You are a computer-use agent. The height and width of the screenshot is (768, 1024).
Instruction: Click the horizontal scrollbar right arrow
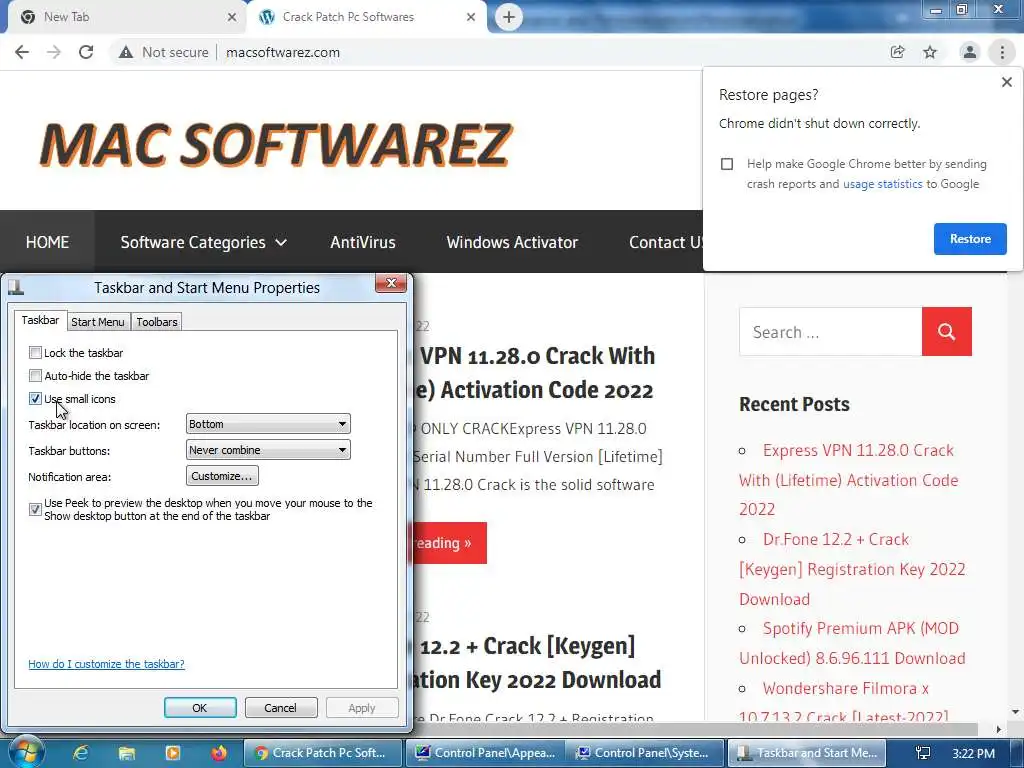click(999, 729)
